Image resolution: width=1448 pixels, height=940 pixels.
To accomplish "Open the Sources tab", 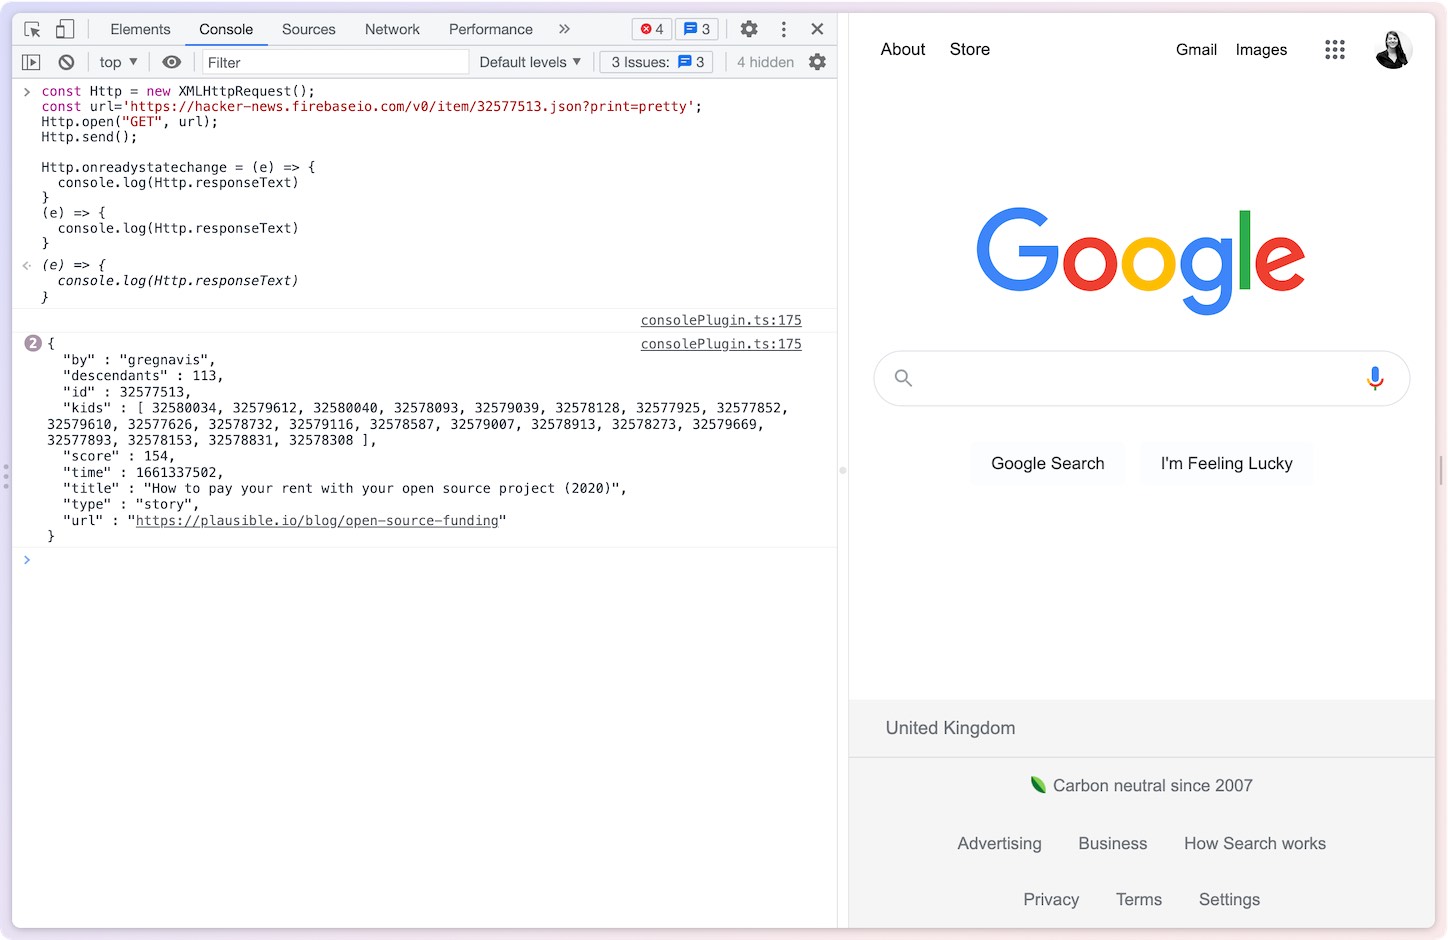I will [x=309, y=29].
